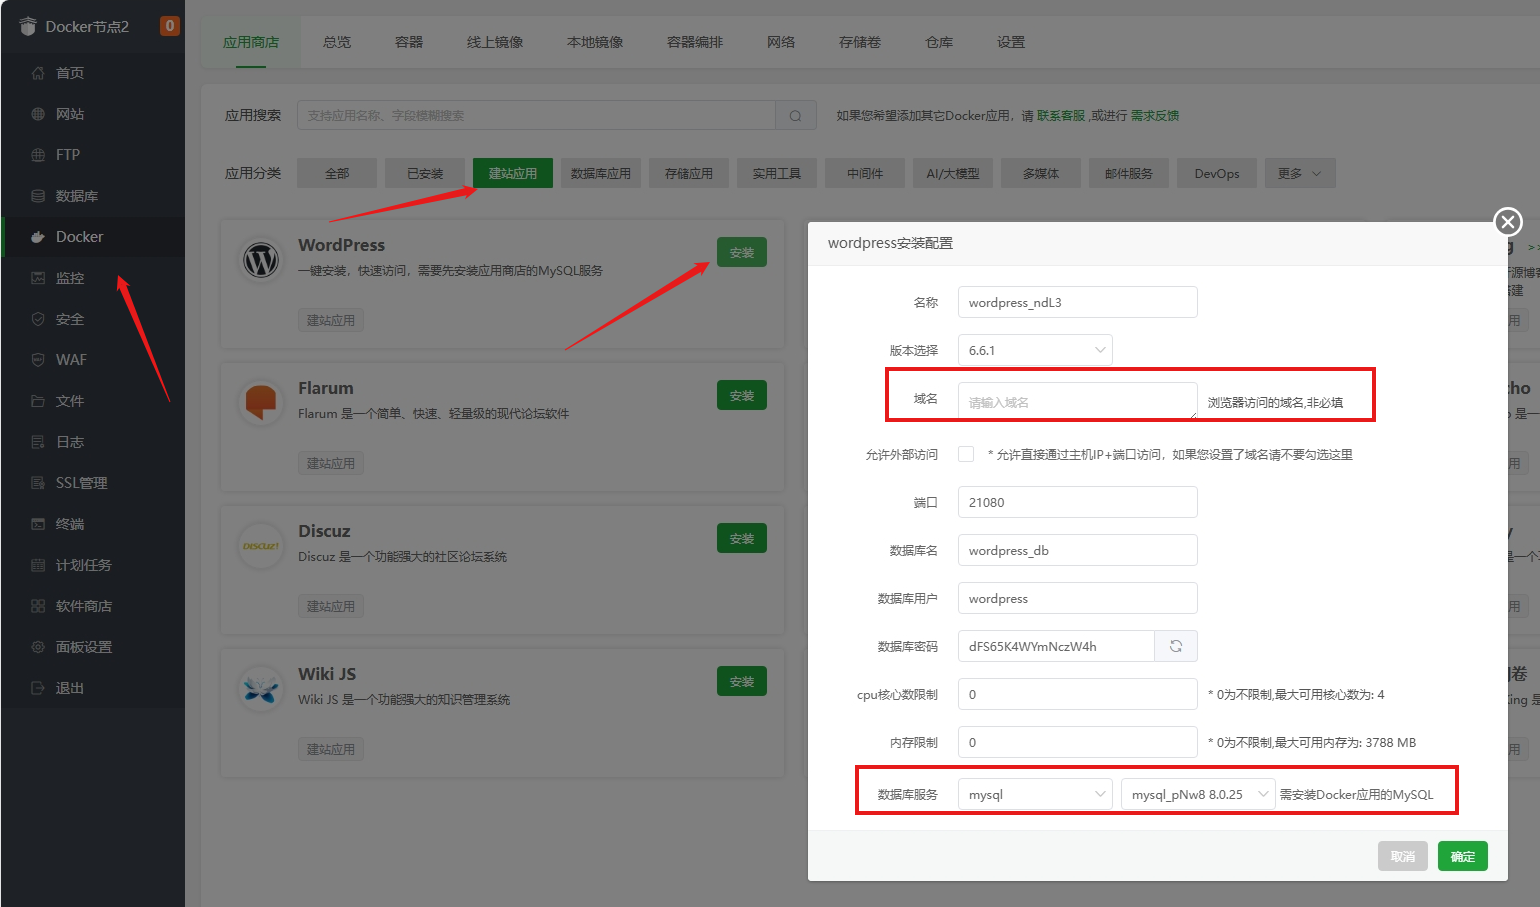The width and height of the screenshot is (1540, 907).
Task: Open the 安全 security sidebar item
Action: click(x=92, y=319)
